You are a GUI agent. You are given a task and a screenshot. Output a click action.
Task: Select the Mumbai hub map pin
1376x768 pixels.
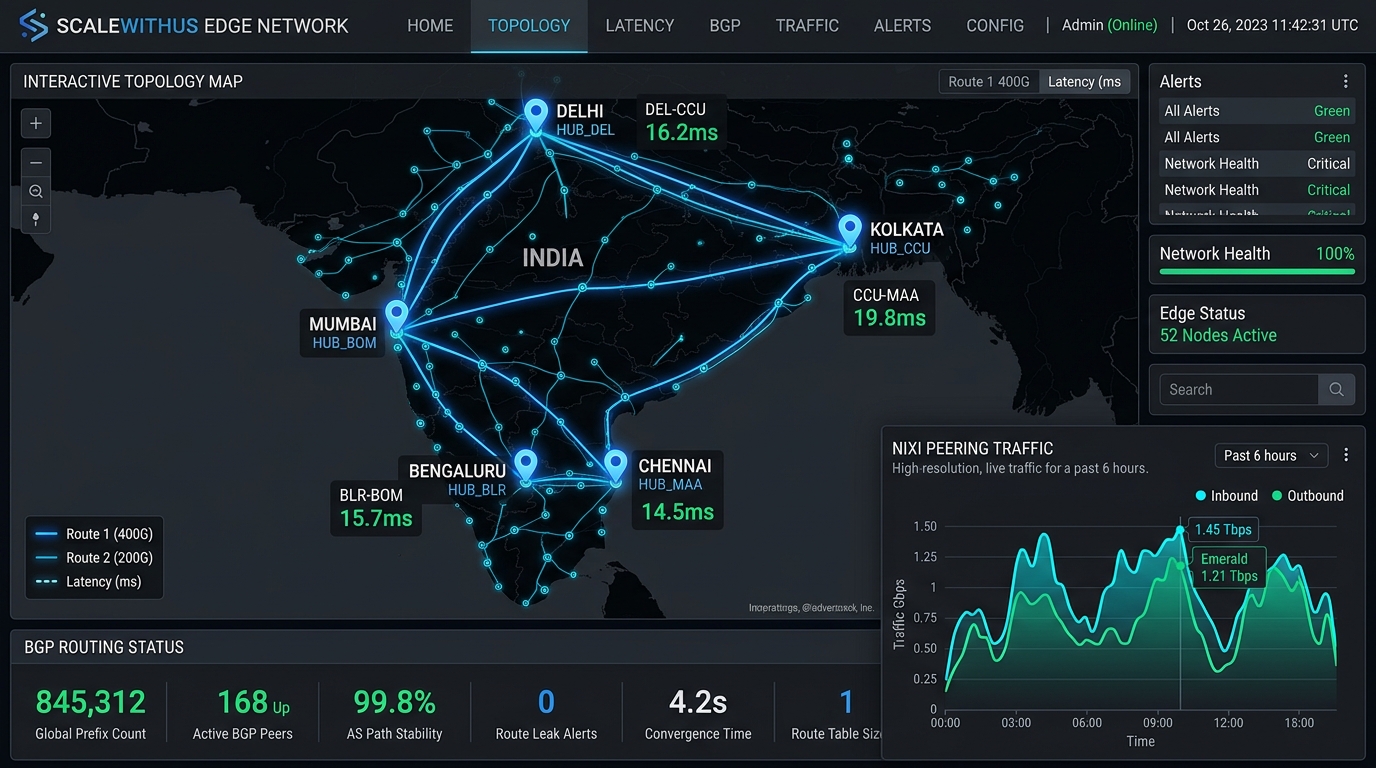pyautogui.click(x=397, y=318)
